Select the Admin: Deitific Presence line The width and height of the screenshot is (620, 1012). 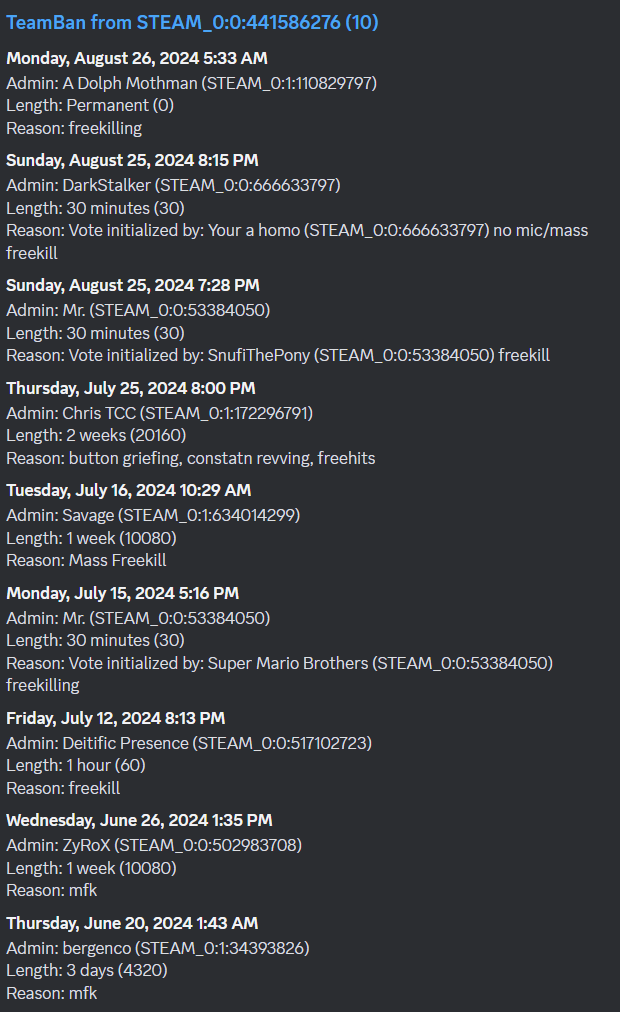click(189, 744)
